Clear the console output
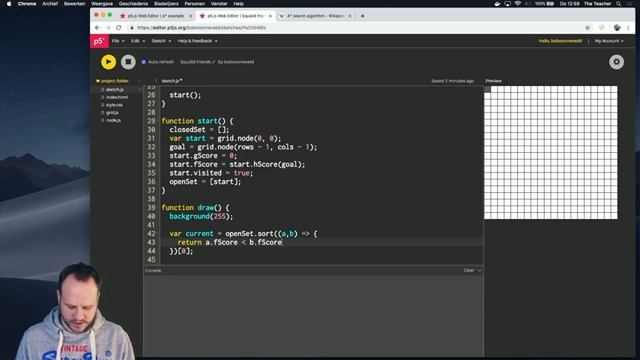 pos(469,270)
